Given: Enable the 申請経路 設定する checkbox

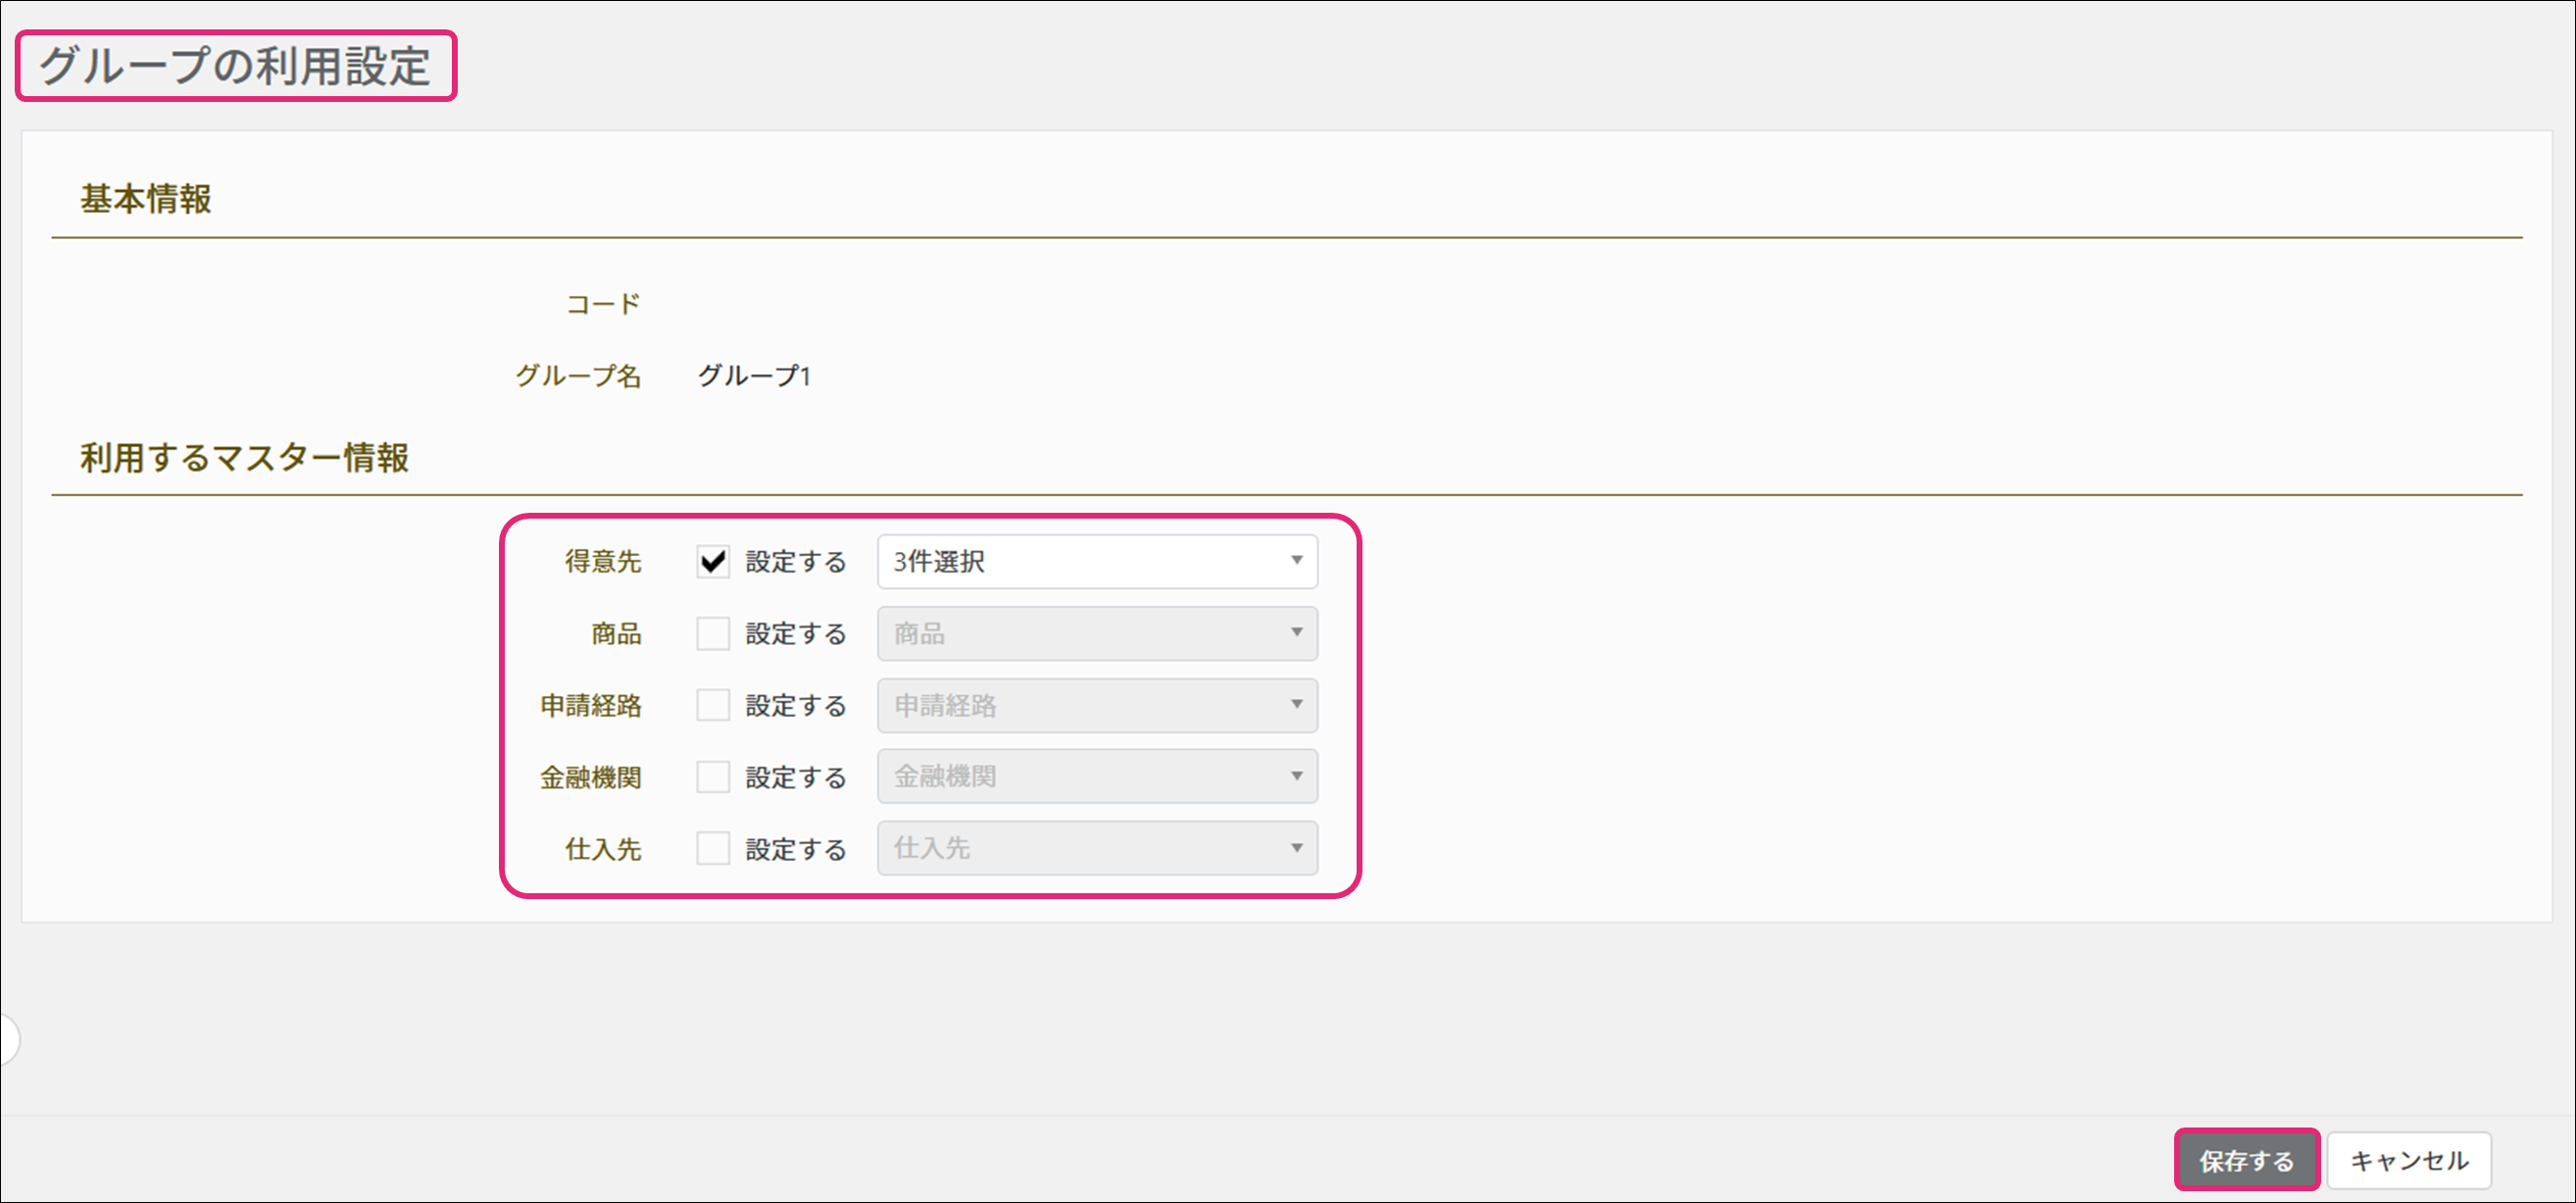Looking at the screenshot, I should coord(713,706).
